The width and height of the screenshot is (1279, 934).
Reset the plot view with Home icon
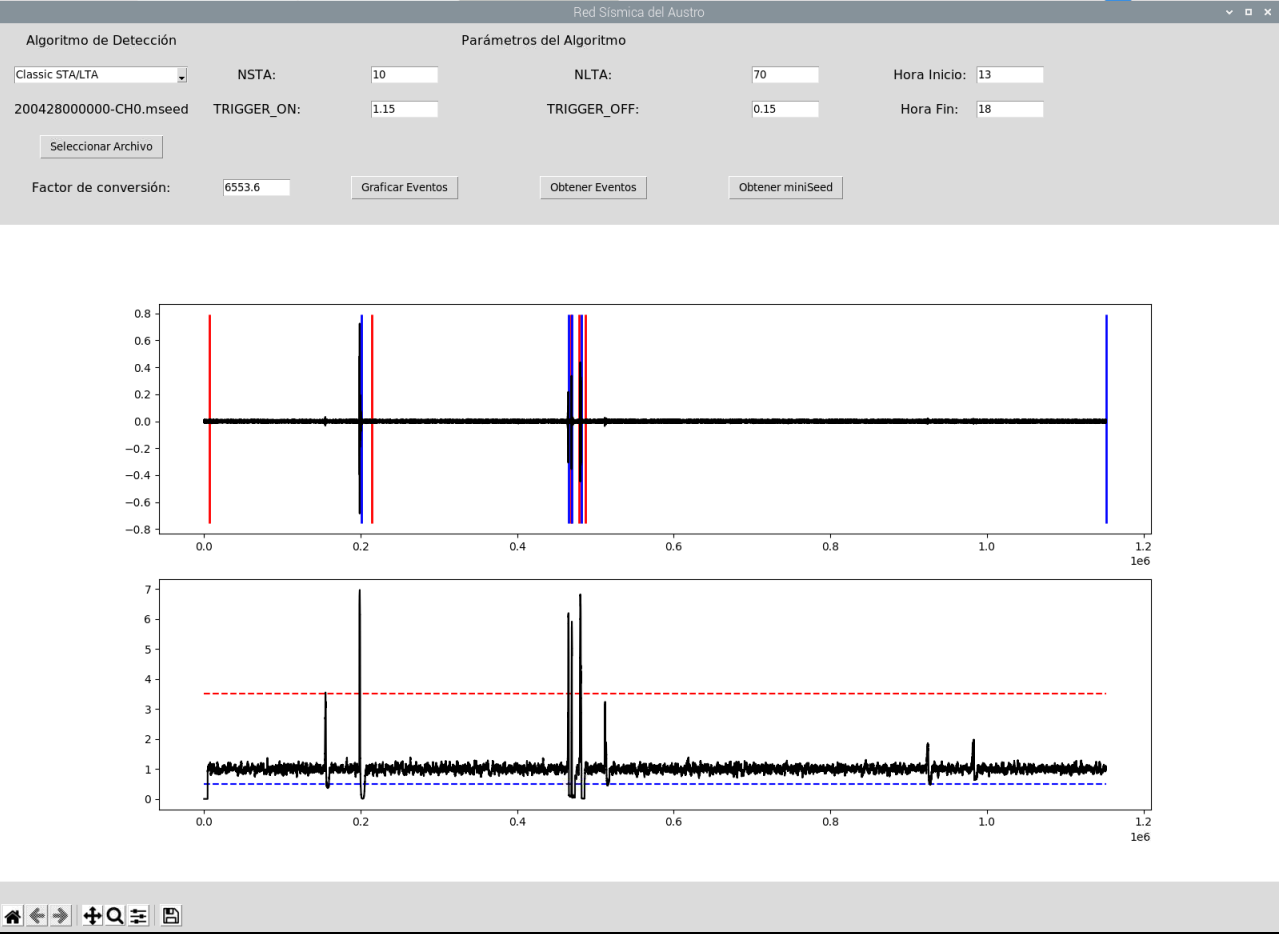pos(14,915)
